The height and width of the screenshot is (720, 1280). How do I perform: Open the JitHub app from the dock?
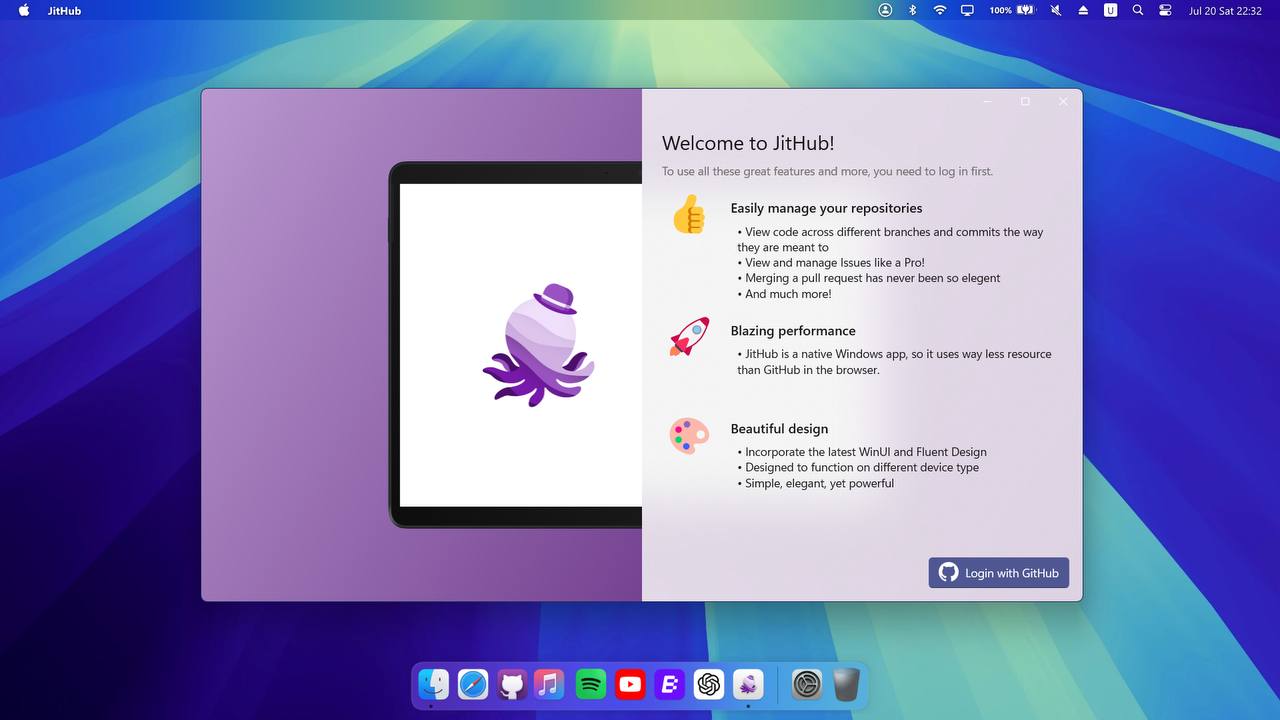coord(748,684)
